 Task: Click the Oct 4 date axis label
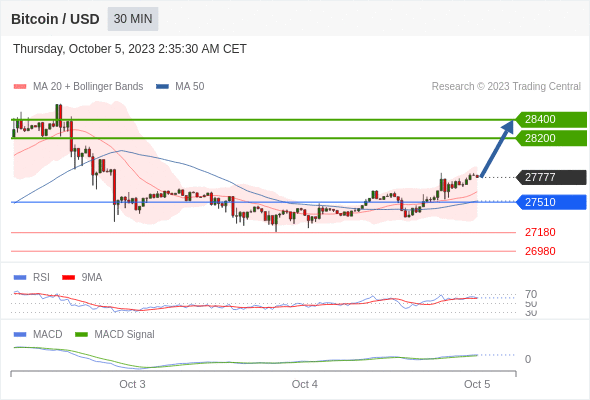pyautogui.click(x=304, y=384)
